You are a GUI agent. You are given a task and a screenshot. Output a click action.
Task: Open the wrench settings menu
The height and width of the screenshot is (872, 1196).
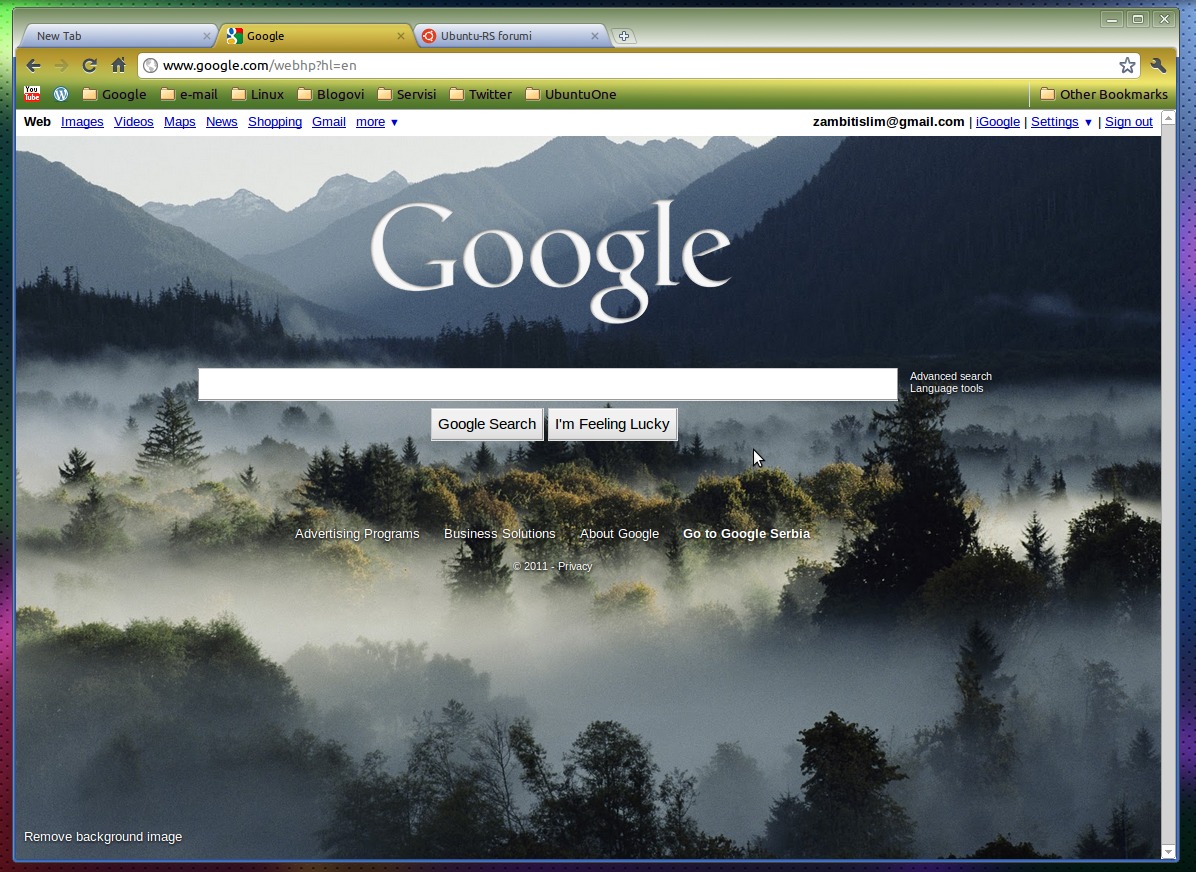tap(1159, 66)
